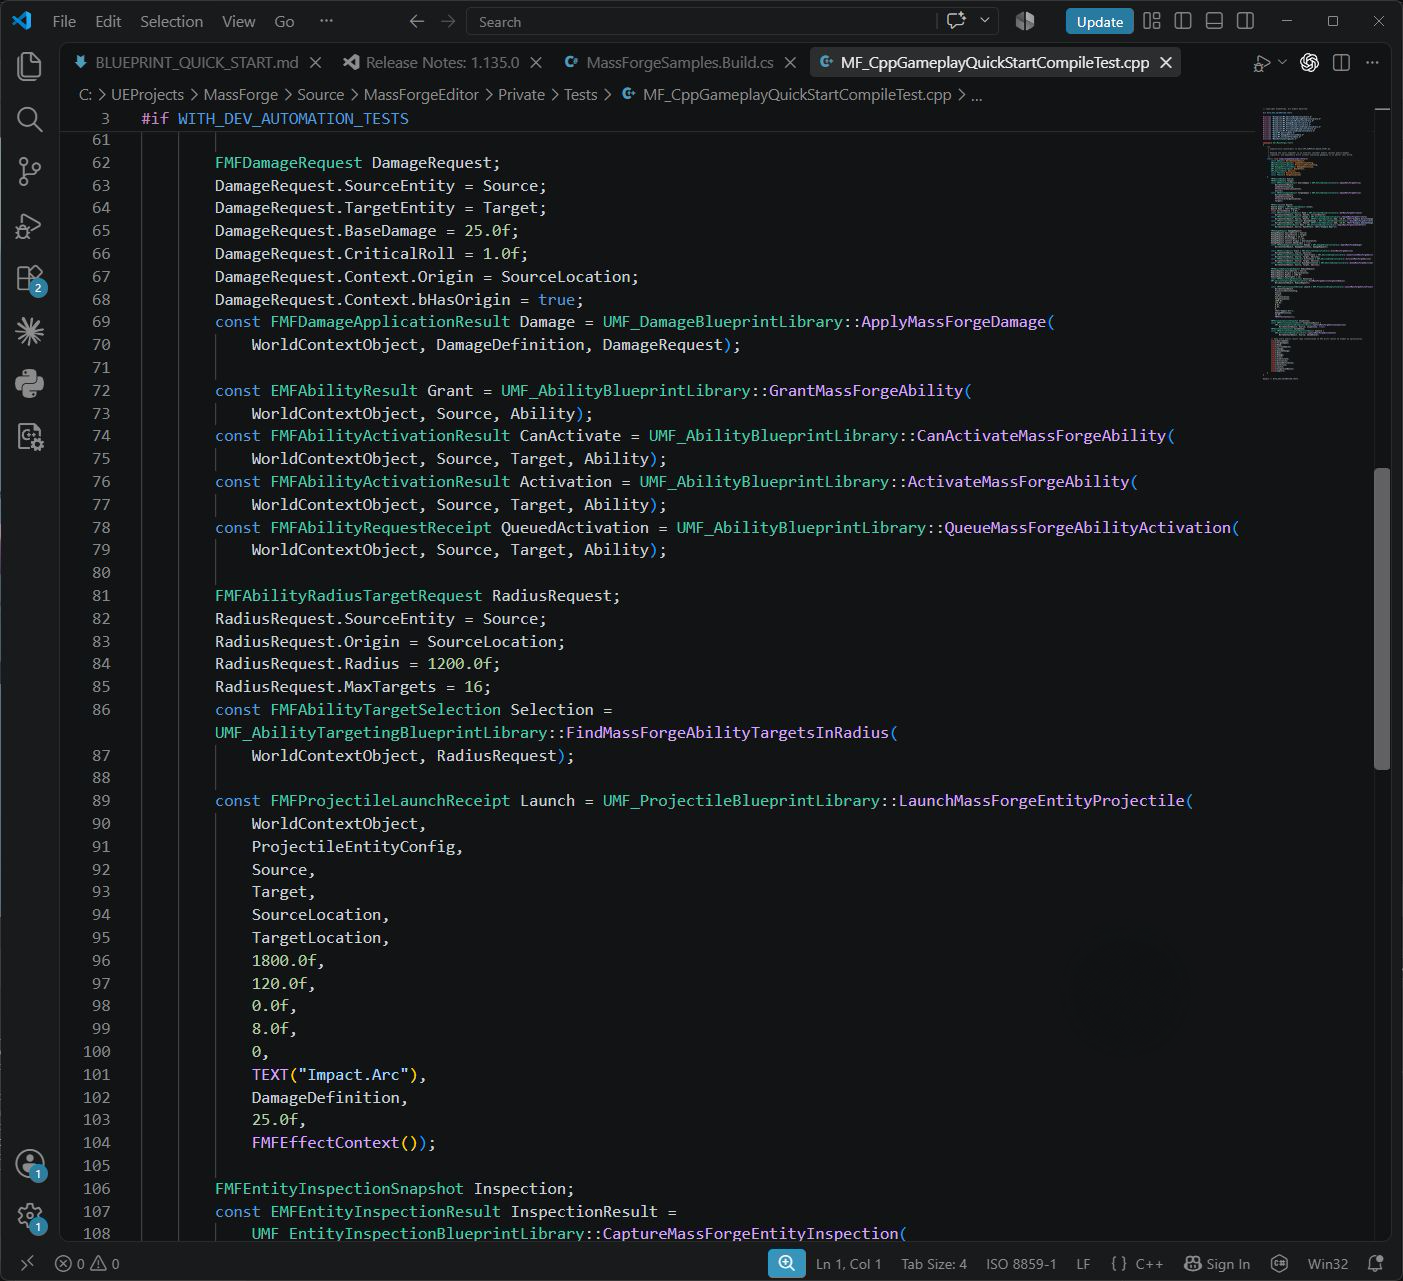Close the BLUEPRINT_QUICK_START.md tab
Screen dimensions: 1403x1281
click(315, 62)
